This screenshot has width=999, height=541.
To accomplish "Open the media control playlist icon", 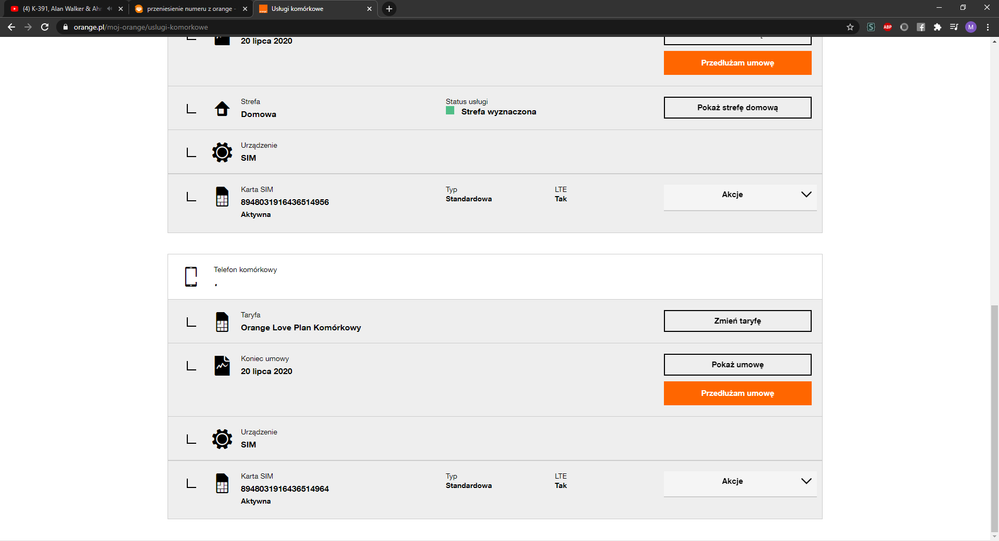I will click(953, 27).
